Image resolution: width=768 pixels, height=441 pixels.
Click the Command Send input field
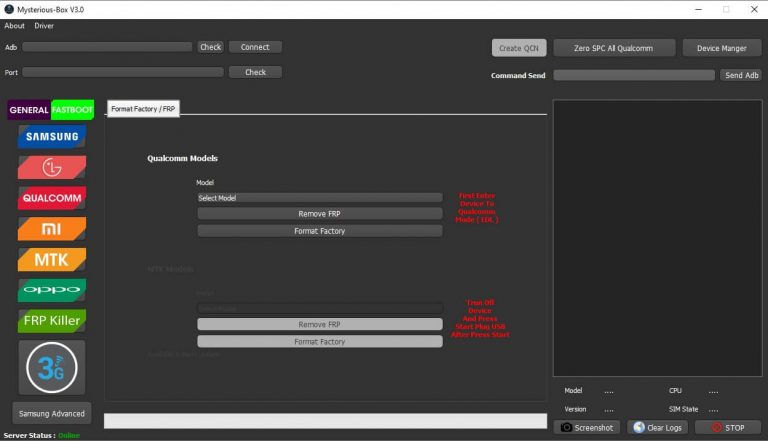pyautogui.click(x=633, y=75)
